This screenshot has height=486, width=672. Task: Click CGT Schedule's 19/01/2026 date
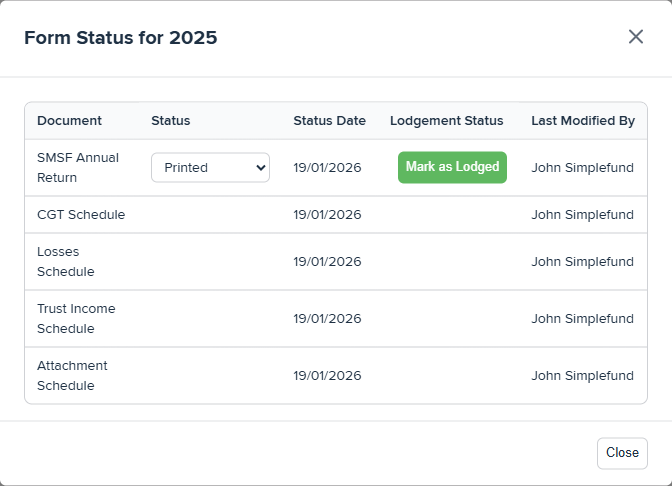[327, 215]
